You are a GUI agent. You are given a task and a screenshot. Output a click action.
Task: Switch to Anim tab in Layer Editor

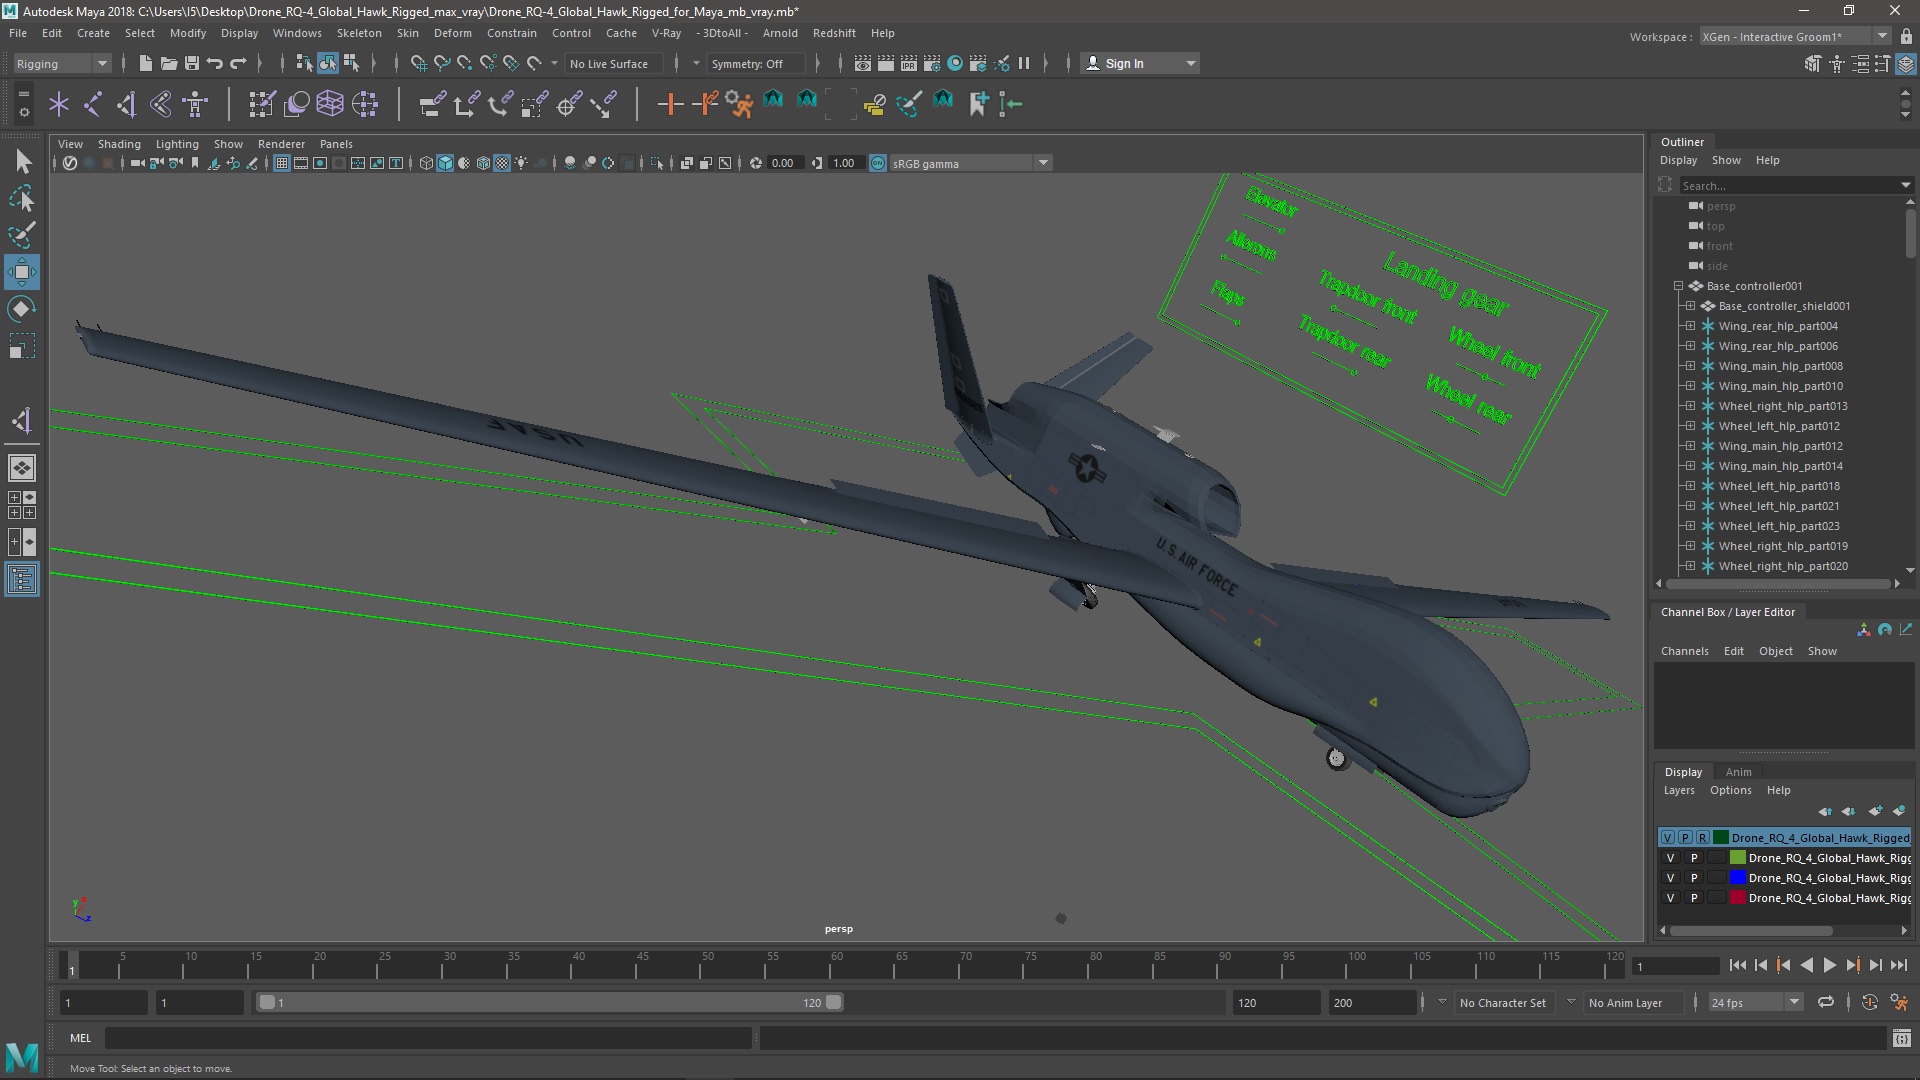[1738, 772]
